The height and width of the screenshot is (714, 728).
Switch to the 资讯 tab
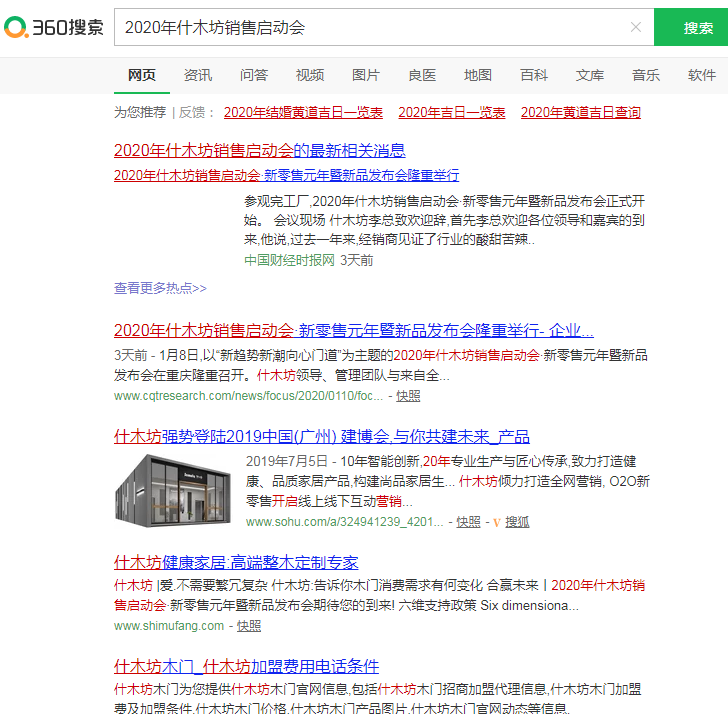click(x=198, y=75)
